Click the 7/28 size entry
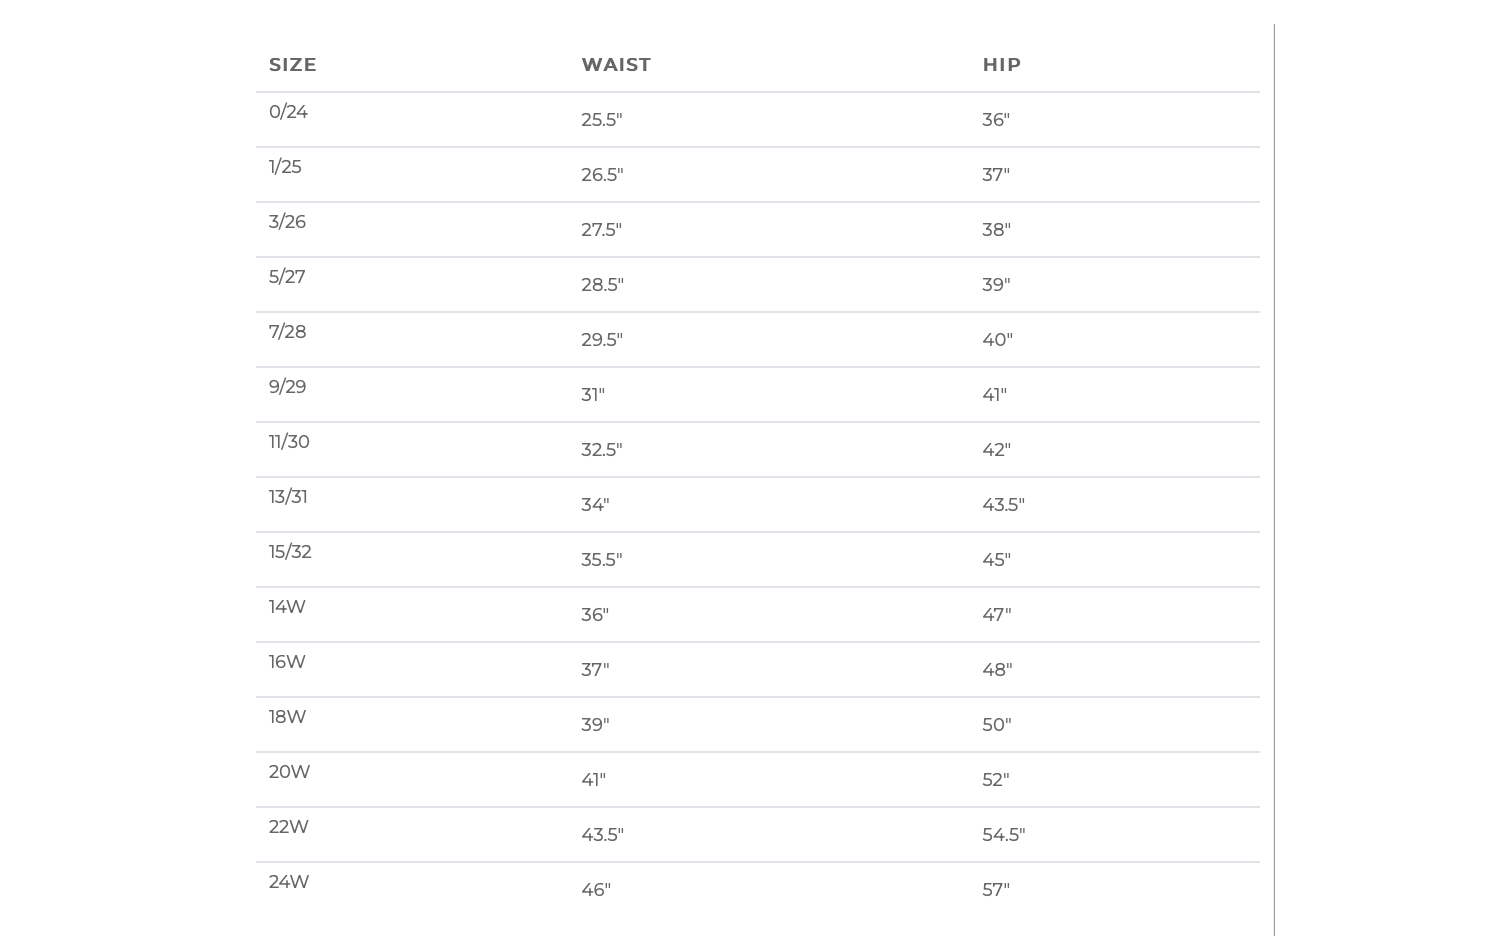1486x936 pixels. click(x=287, y=332)
